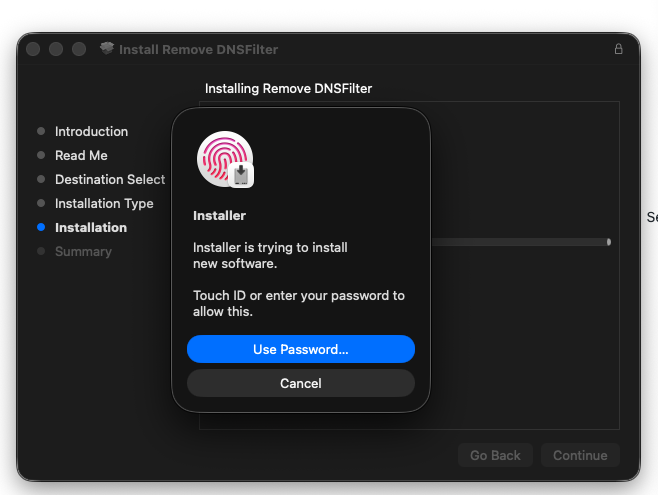Click the blue bullet beside Installation step

pos(41,228)
